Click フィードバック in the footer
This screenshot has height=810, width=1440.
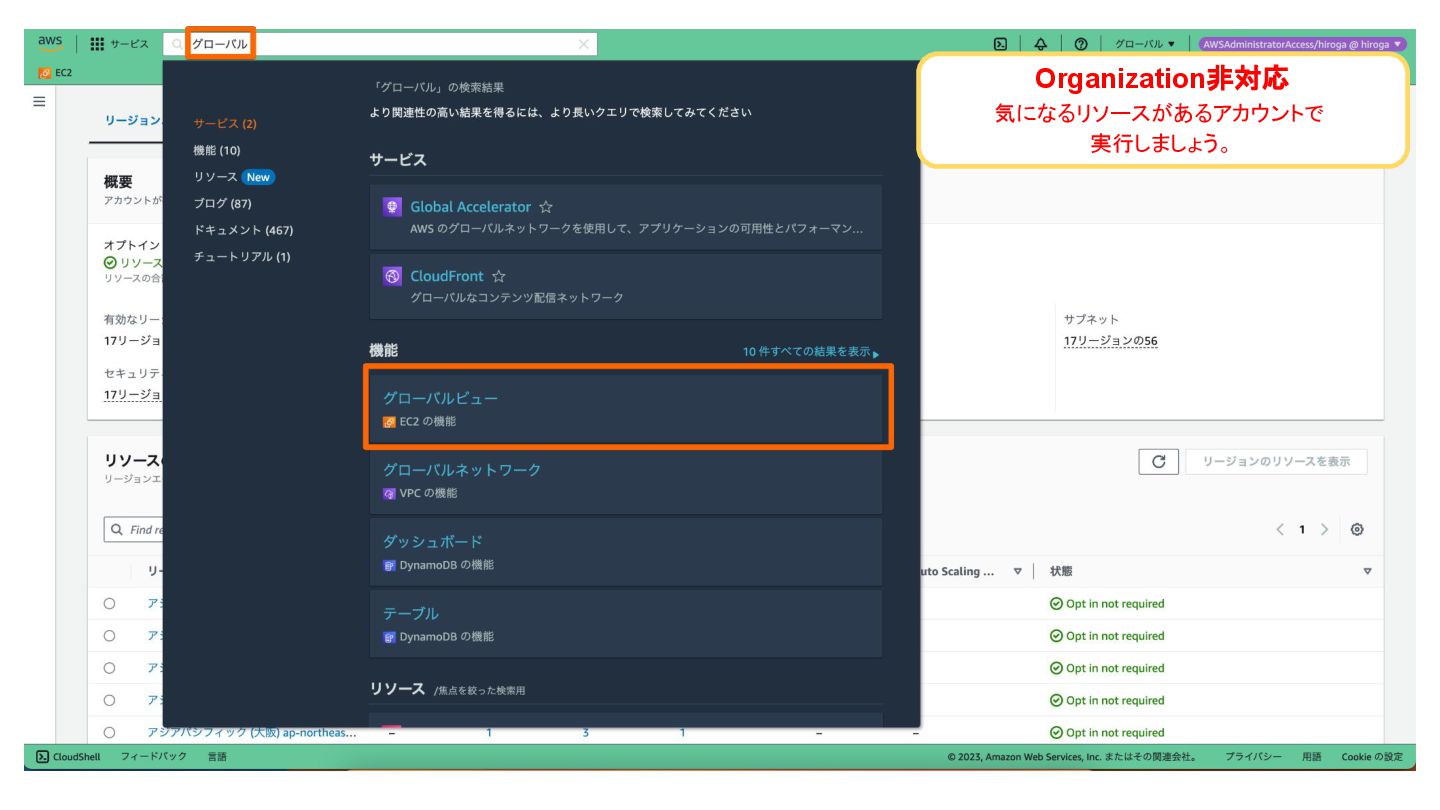pos(154,757)
